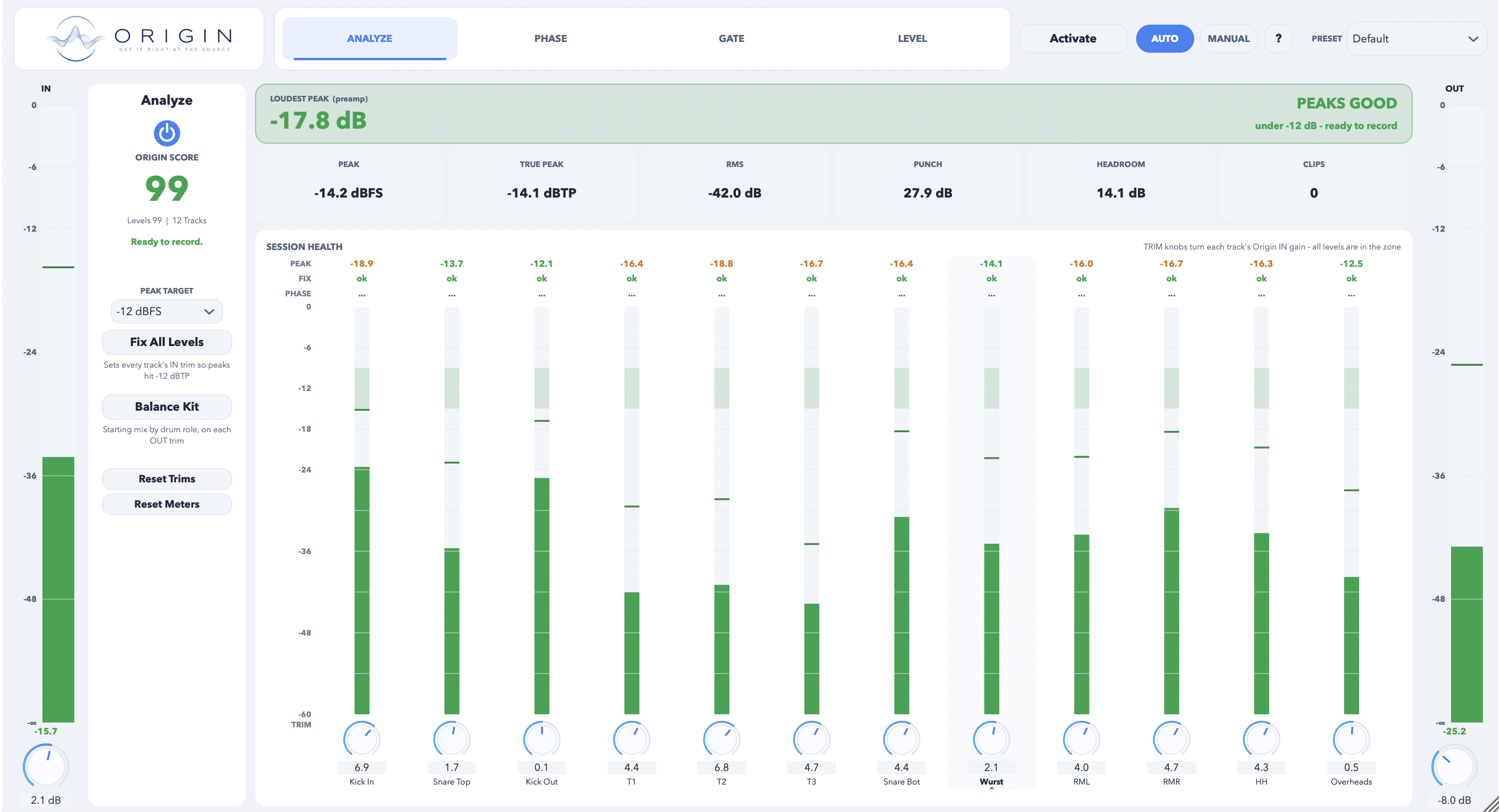Image resolution: width=1500 pixels, height=812 pixels.
Task: Click the IN master meter
Action: [x=58, y=413]
